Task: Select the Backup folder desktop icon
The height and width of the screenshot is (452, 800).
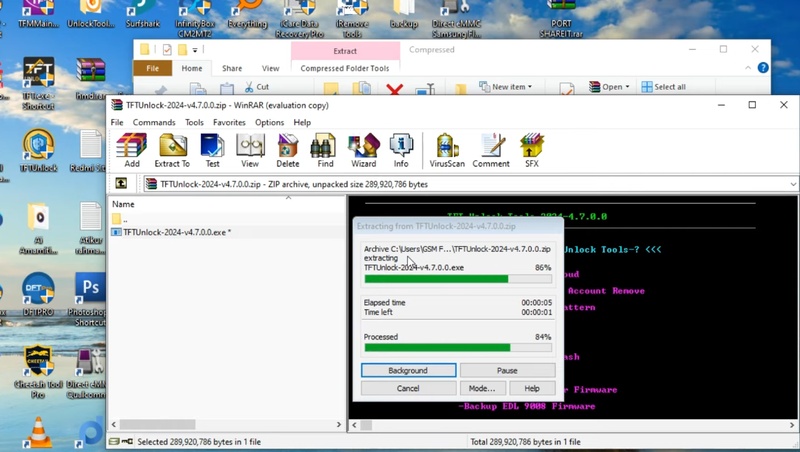Action: pos(404,14)
